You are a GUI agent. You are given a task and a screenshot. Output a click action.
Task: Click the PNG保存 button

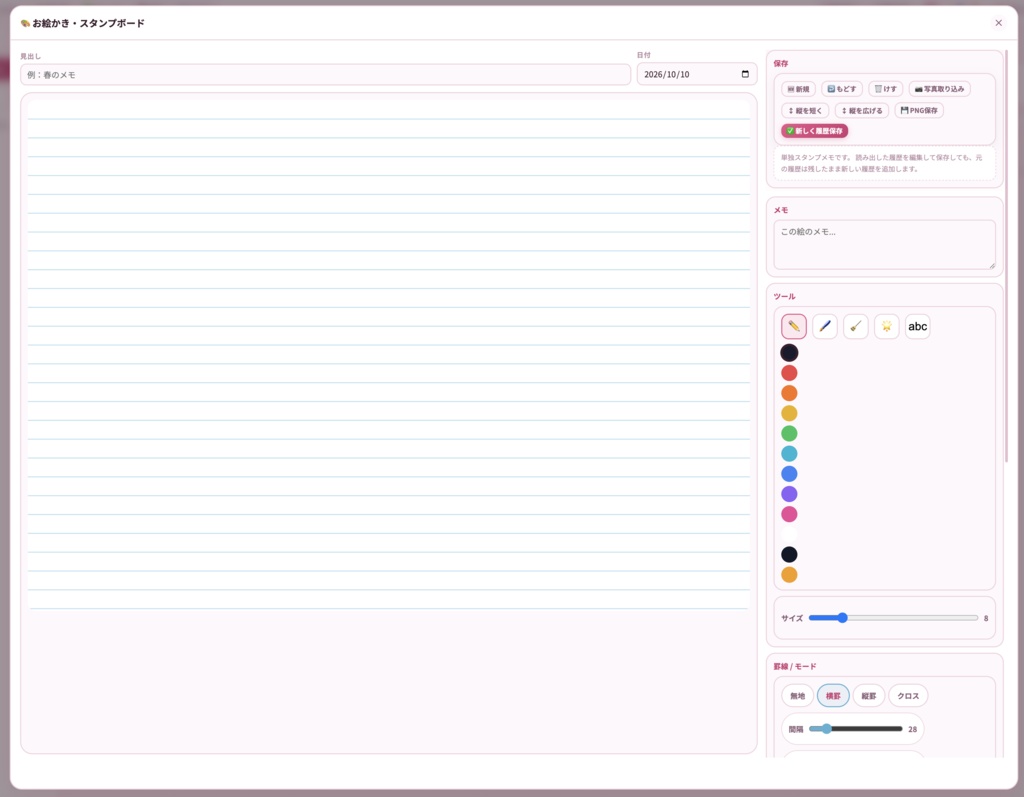pyautogui.click(x=919, y=110)
